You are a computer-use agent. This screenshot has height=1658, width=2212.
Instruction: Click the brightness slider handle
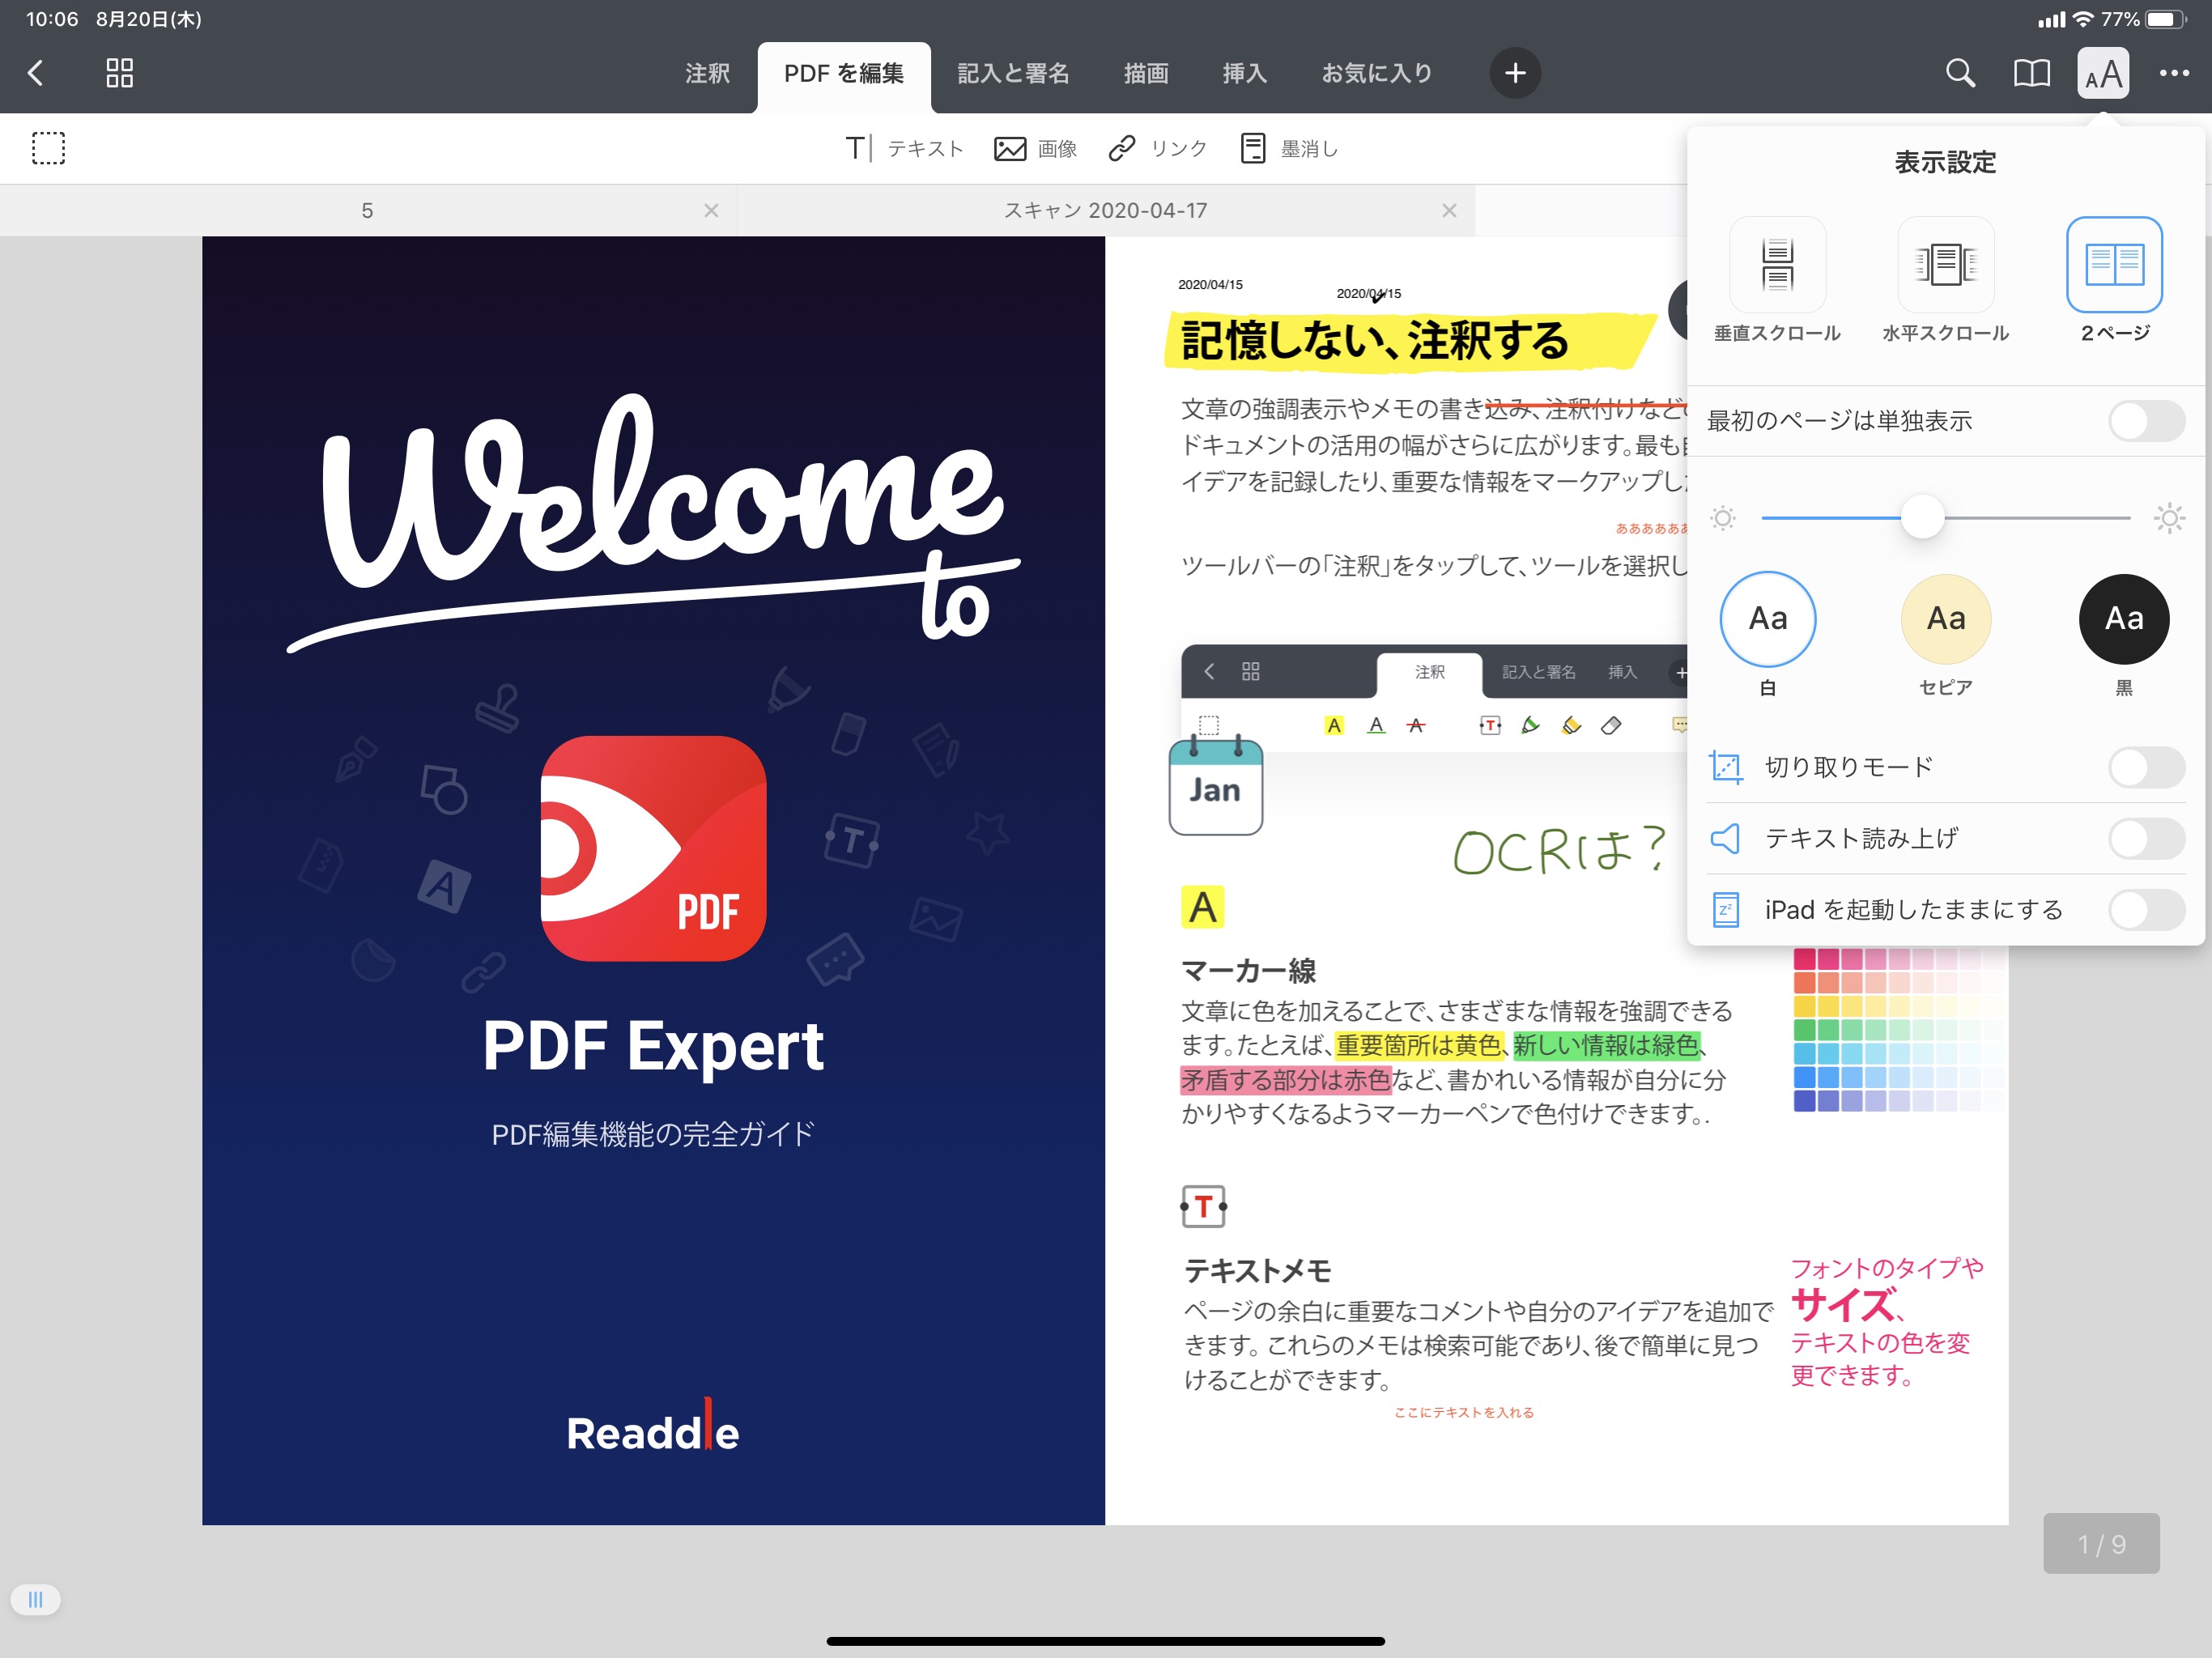click(1922, 517)
